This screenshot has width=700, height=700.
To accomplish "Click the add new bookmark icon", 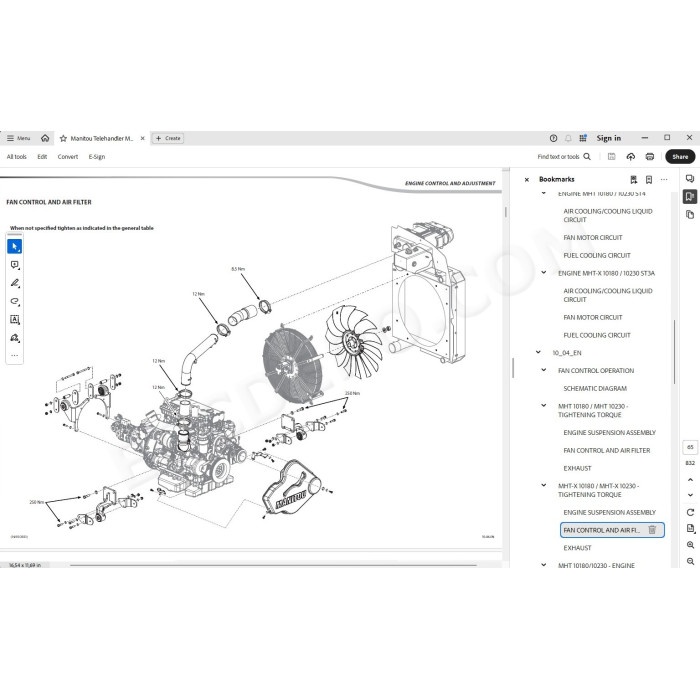I will click(649, 179).
